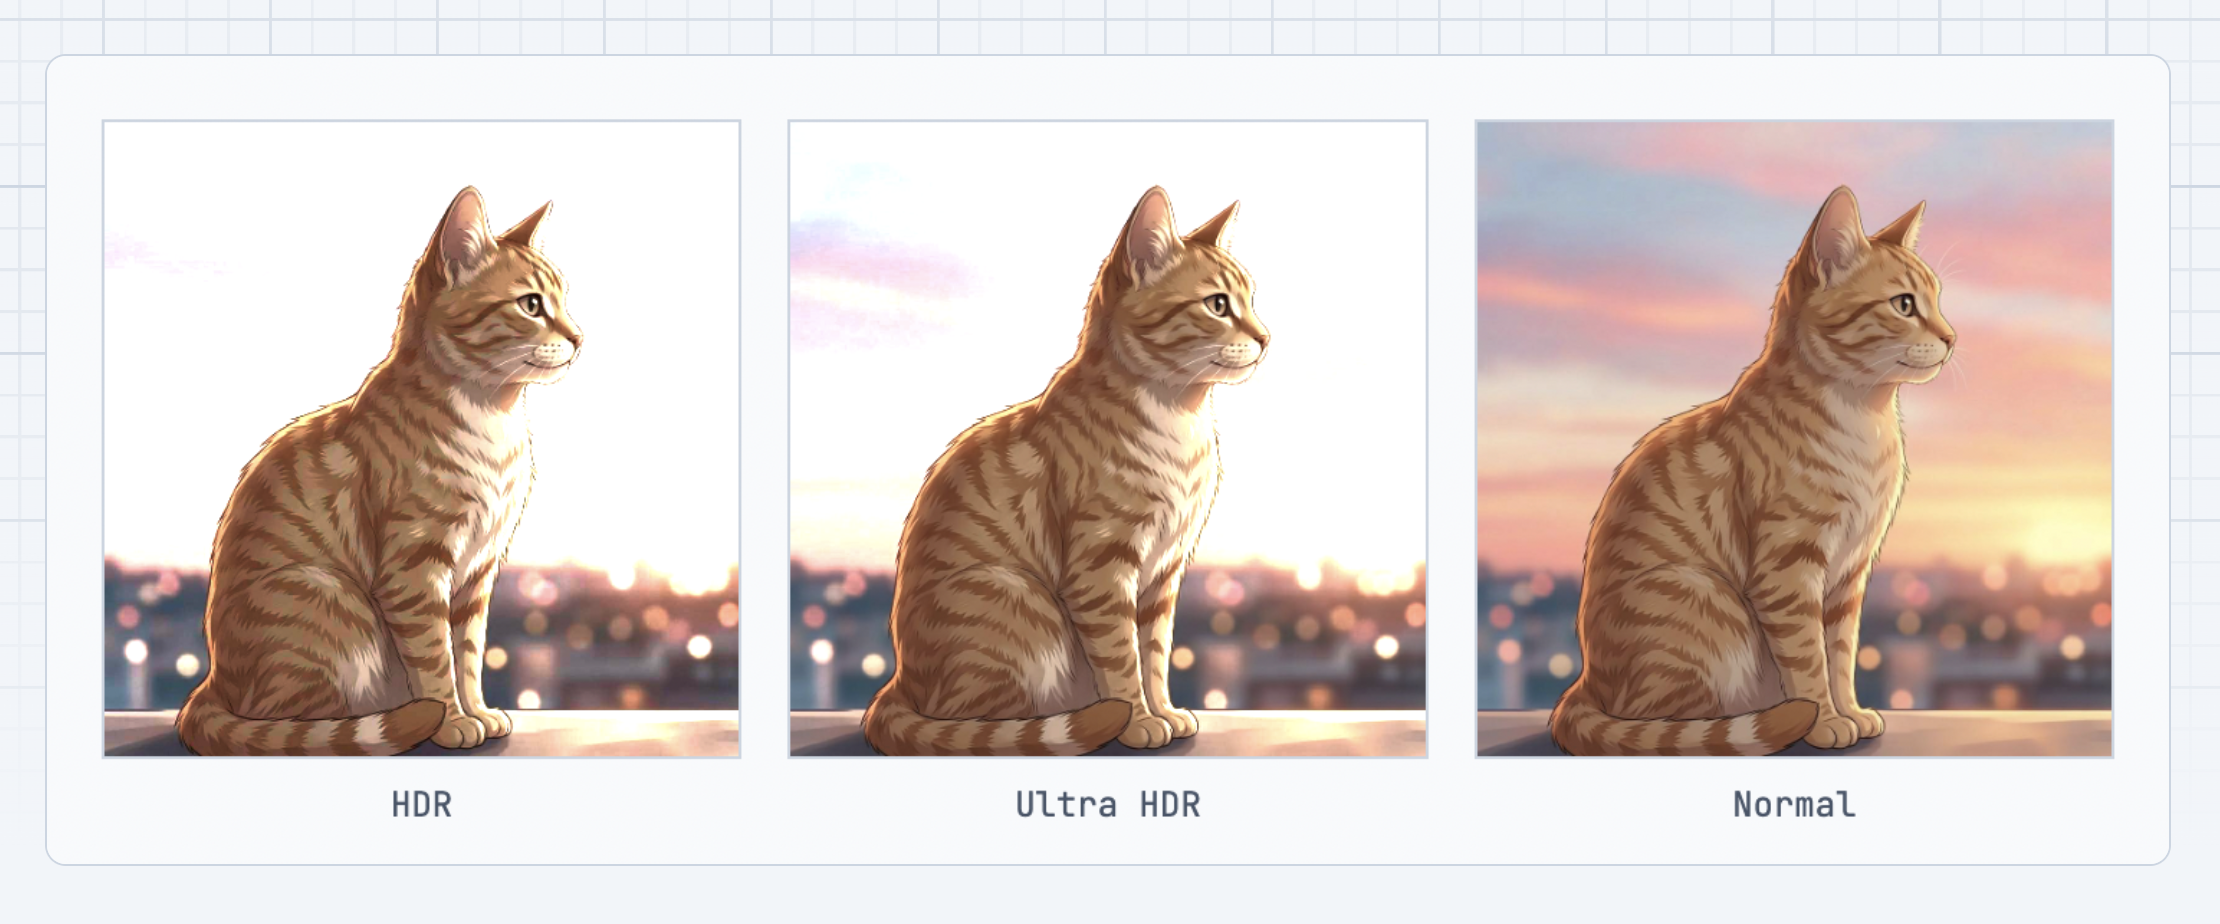Select the Ultra HDR cat image

coord(1108,439)
